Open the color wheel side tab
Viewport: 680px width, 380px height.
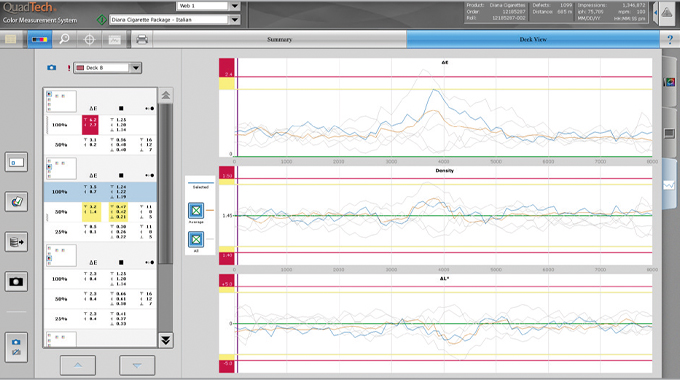click(670, 82)
